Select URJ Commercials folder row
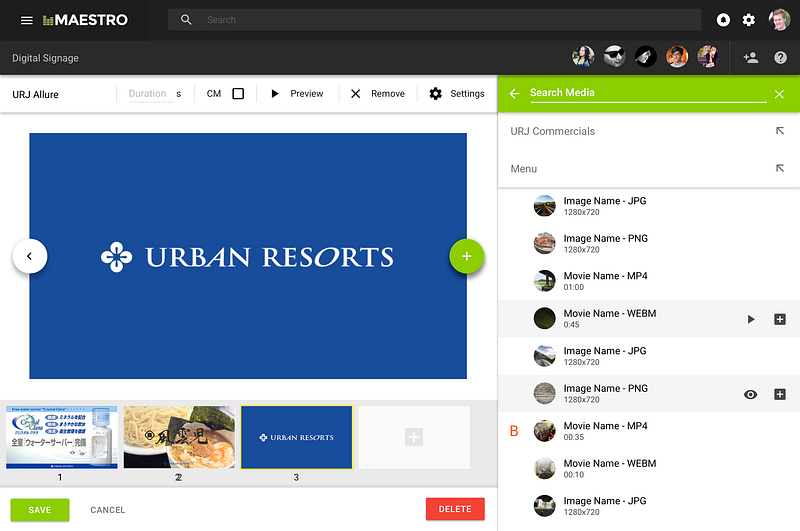The width and height of the screenshot is (800, 531). tap(648, 132)
